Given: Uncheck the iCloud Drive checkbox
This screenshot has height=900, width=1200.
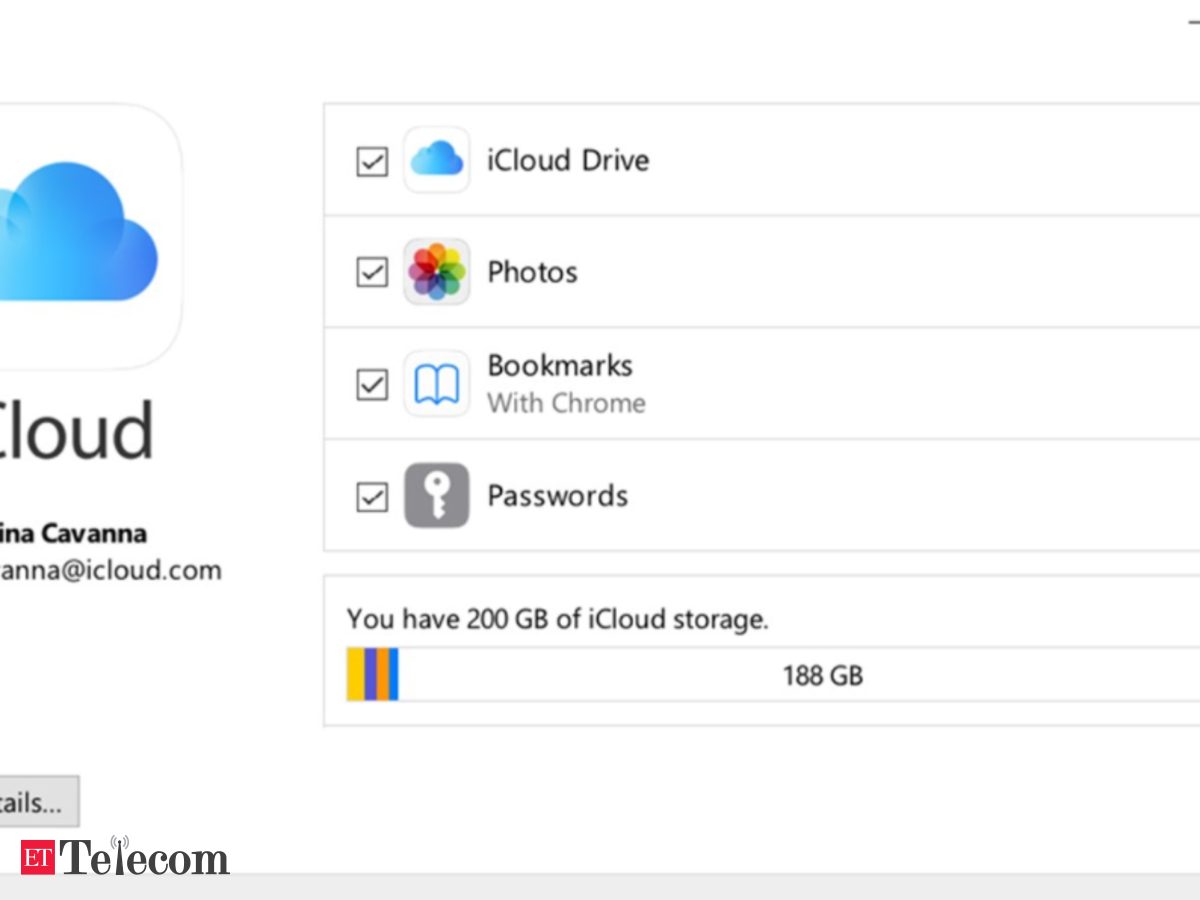Looking at the screenshot, I should tap(372, 161).
